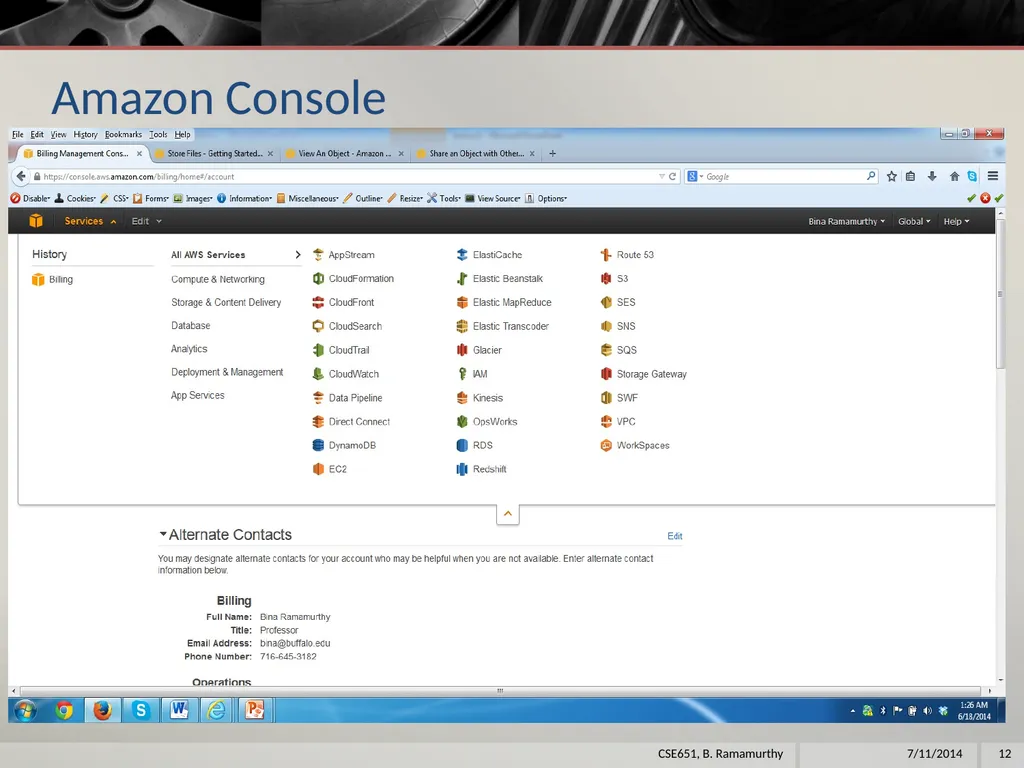Select the DynamoDB icon
The width and height of the screenshot is (1024, 768).
pyautogui.click(x=318, y=445)
